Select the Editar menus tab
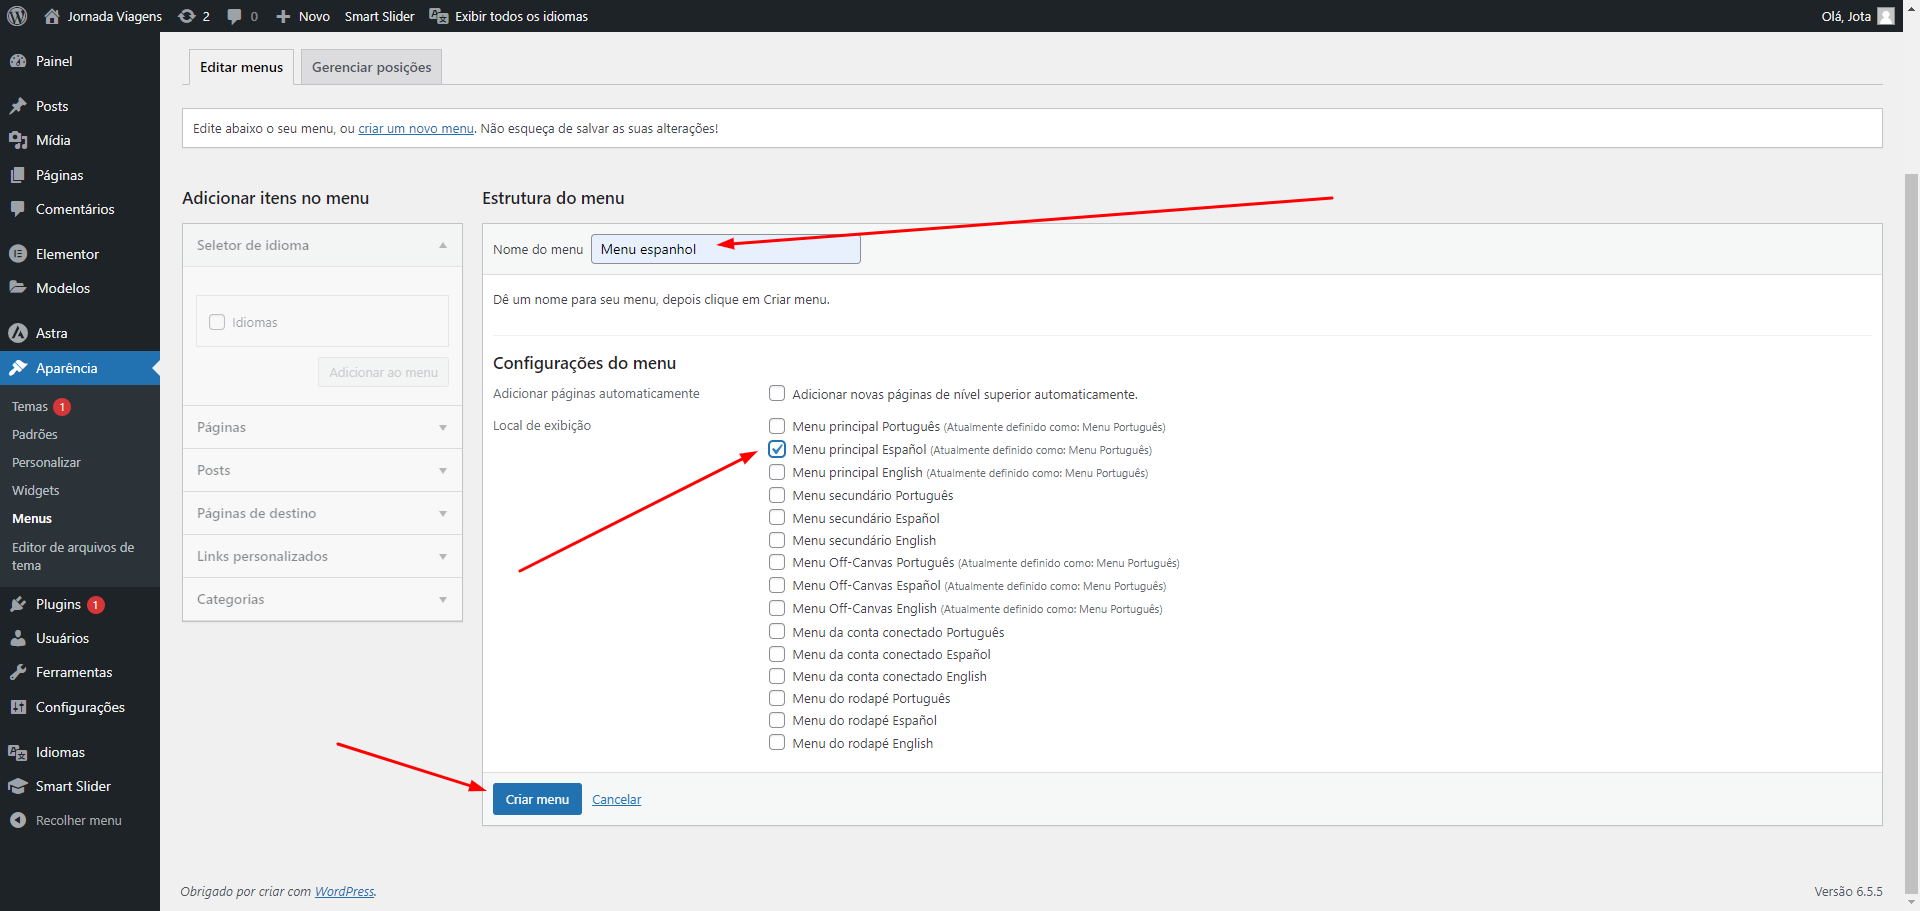Screen dimensions: 1920x911 (241, 67)
